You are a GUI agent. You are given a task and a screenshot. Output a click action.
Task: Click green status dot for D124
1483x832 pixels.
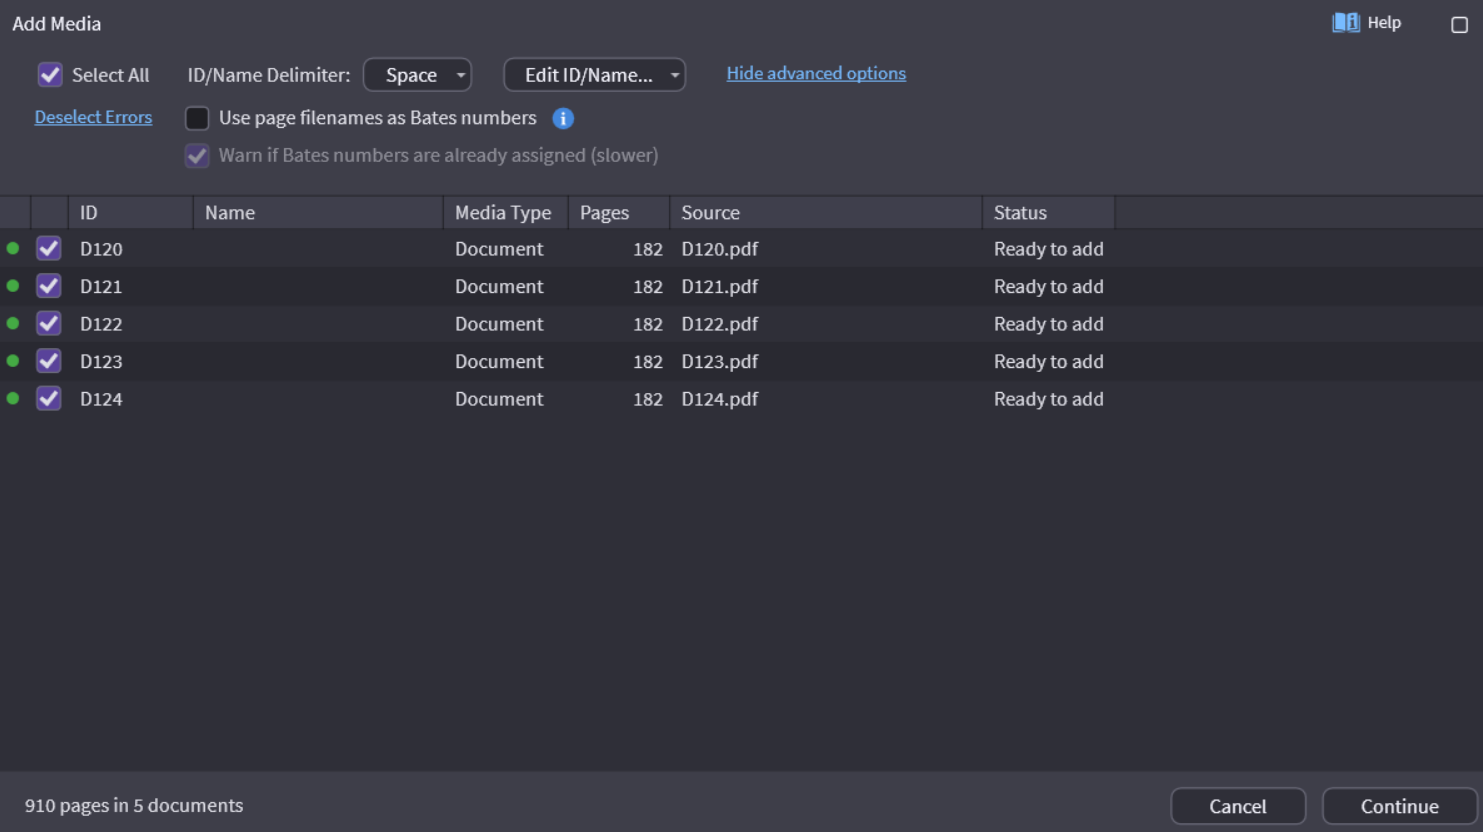coord(13,399)
